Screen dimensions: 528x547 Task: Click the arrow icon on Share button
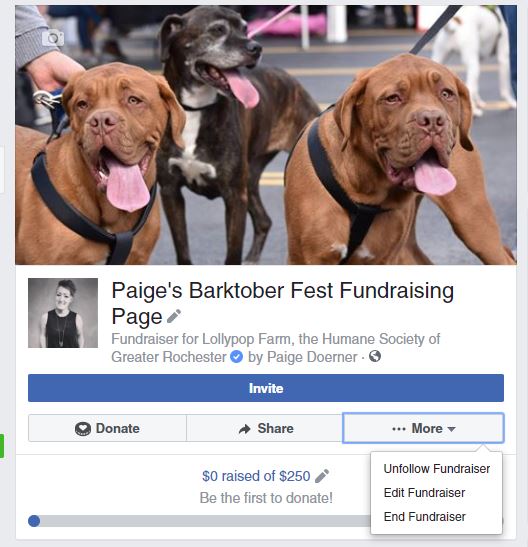click(x=245, y=429)
